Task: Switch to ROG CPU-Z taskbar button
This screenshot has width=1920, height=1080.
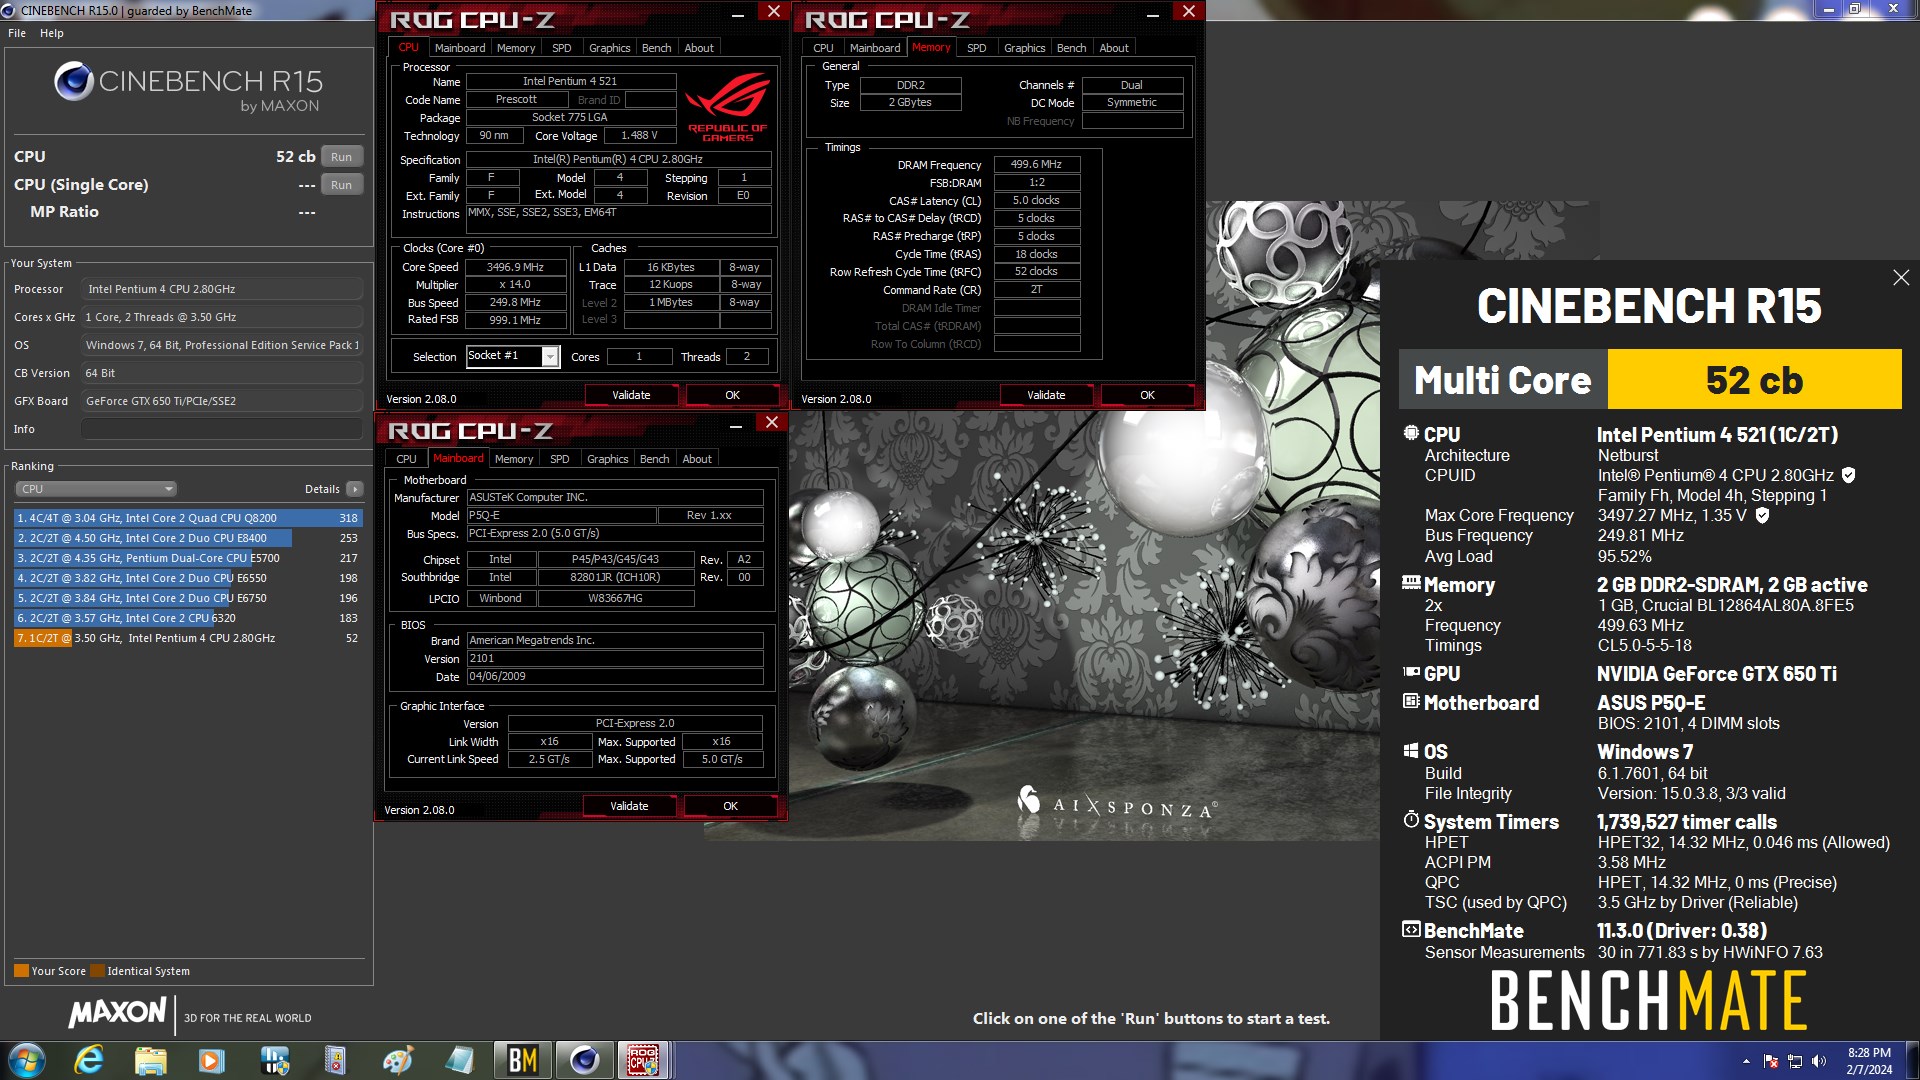Action: coord(643,1060)
